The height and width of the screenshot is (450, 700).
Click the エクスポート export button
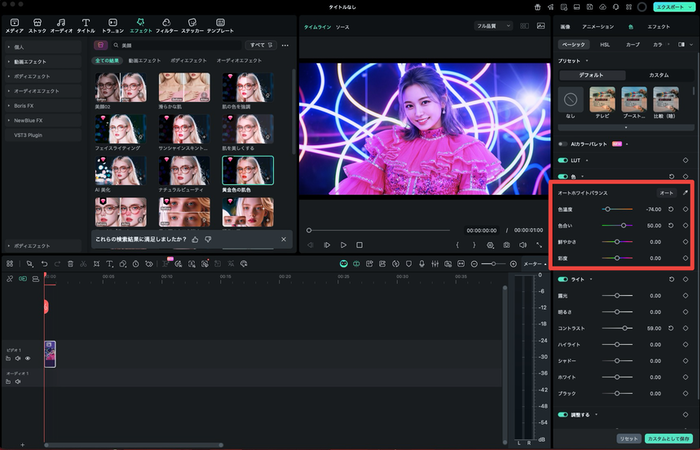pyautogui.click(x=673, y=7)
